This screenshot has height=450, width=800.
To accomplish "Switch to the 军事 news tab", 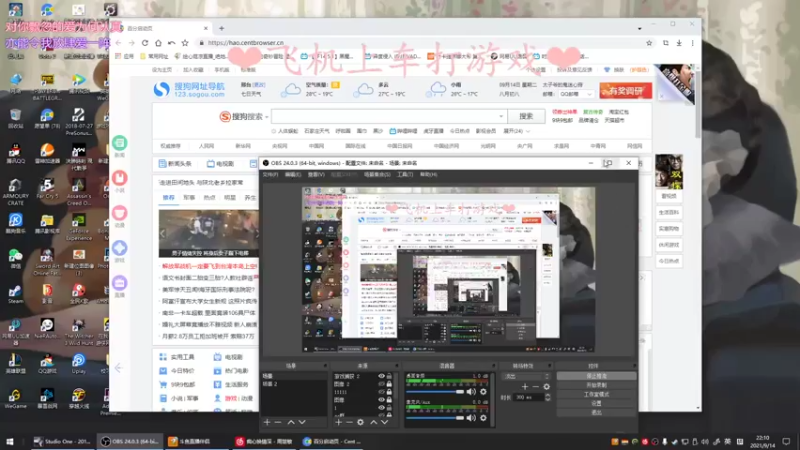I will tap(189, 197).
